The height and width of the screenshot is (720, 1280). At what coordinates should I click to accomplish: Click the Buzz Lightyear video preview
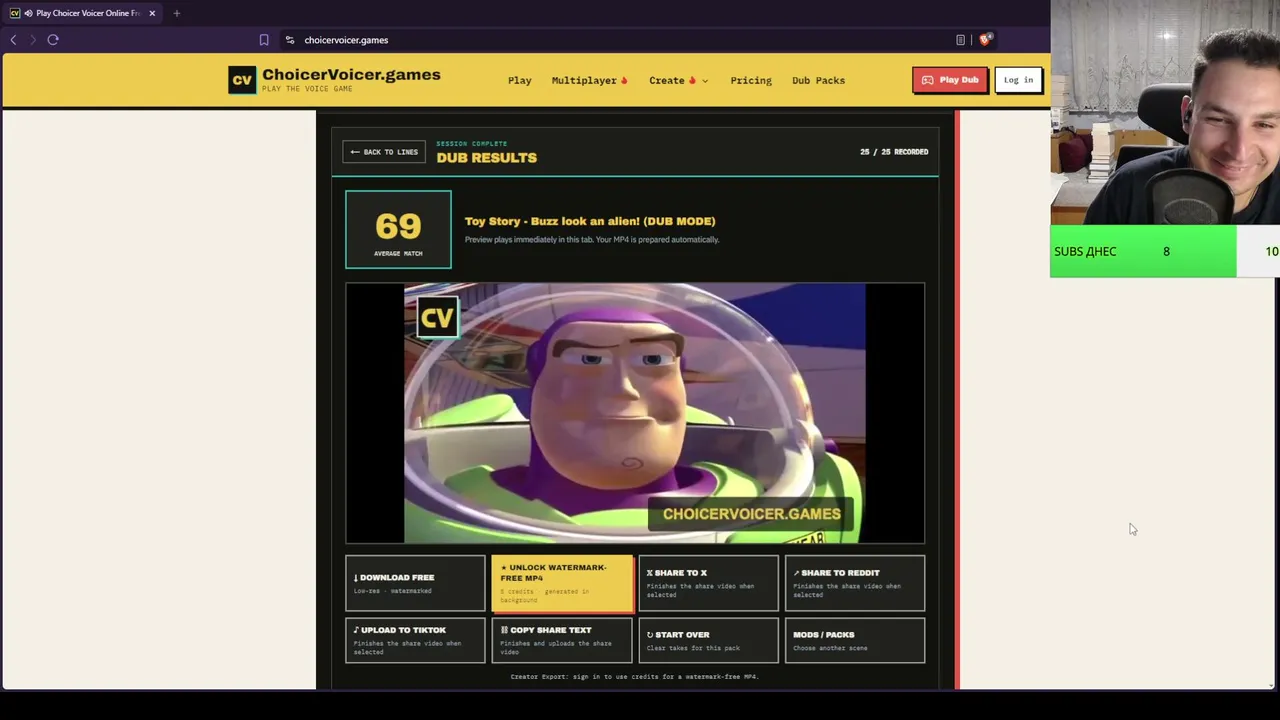pos(635,413)
